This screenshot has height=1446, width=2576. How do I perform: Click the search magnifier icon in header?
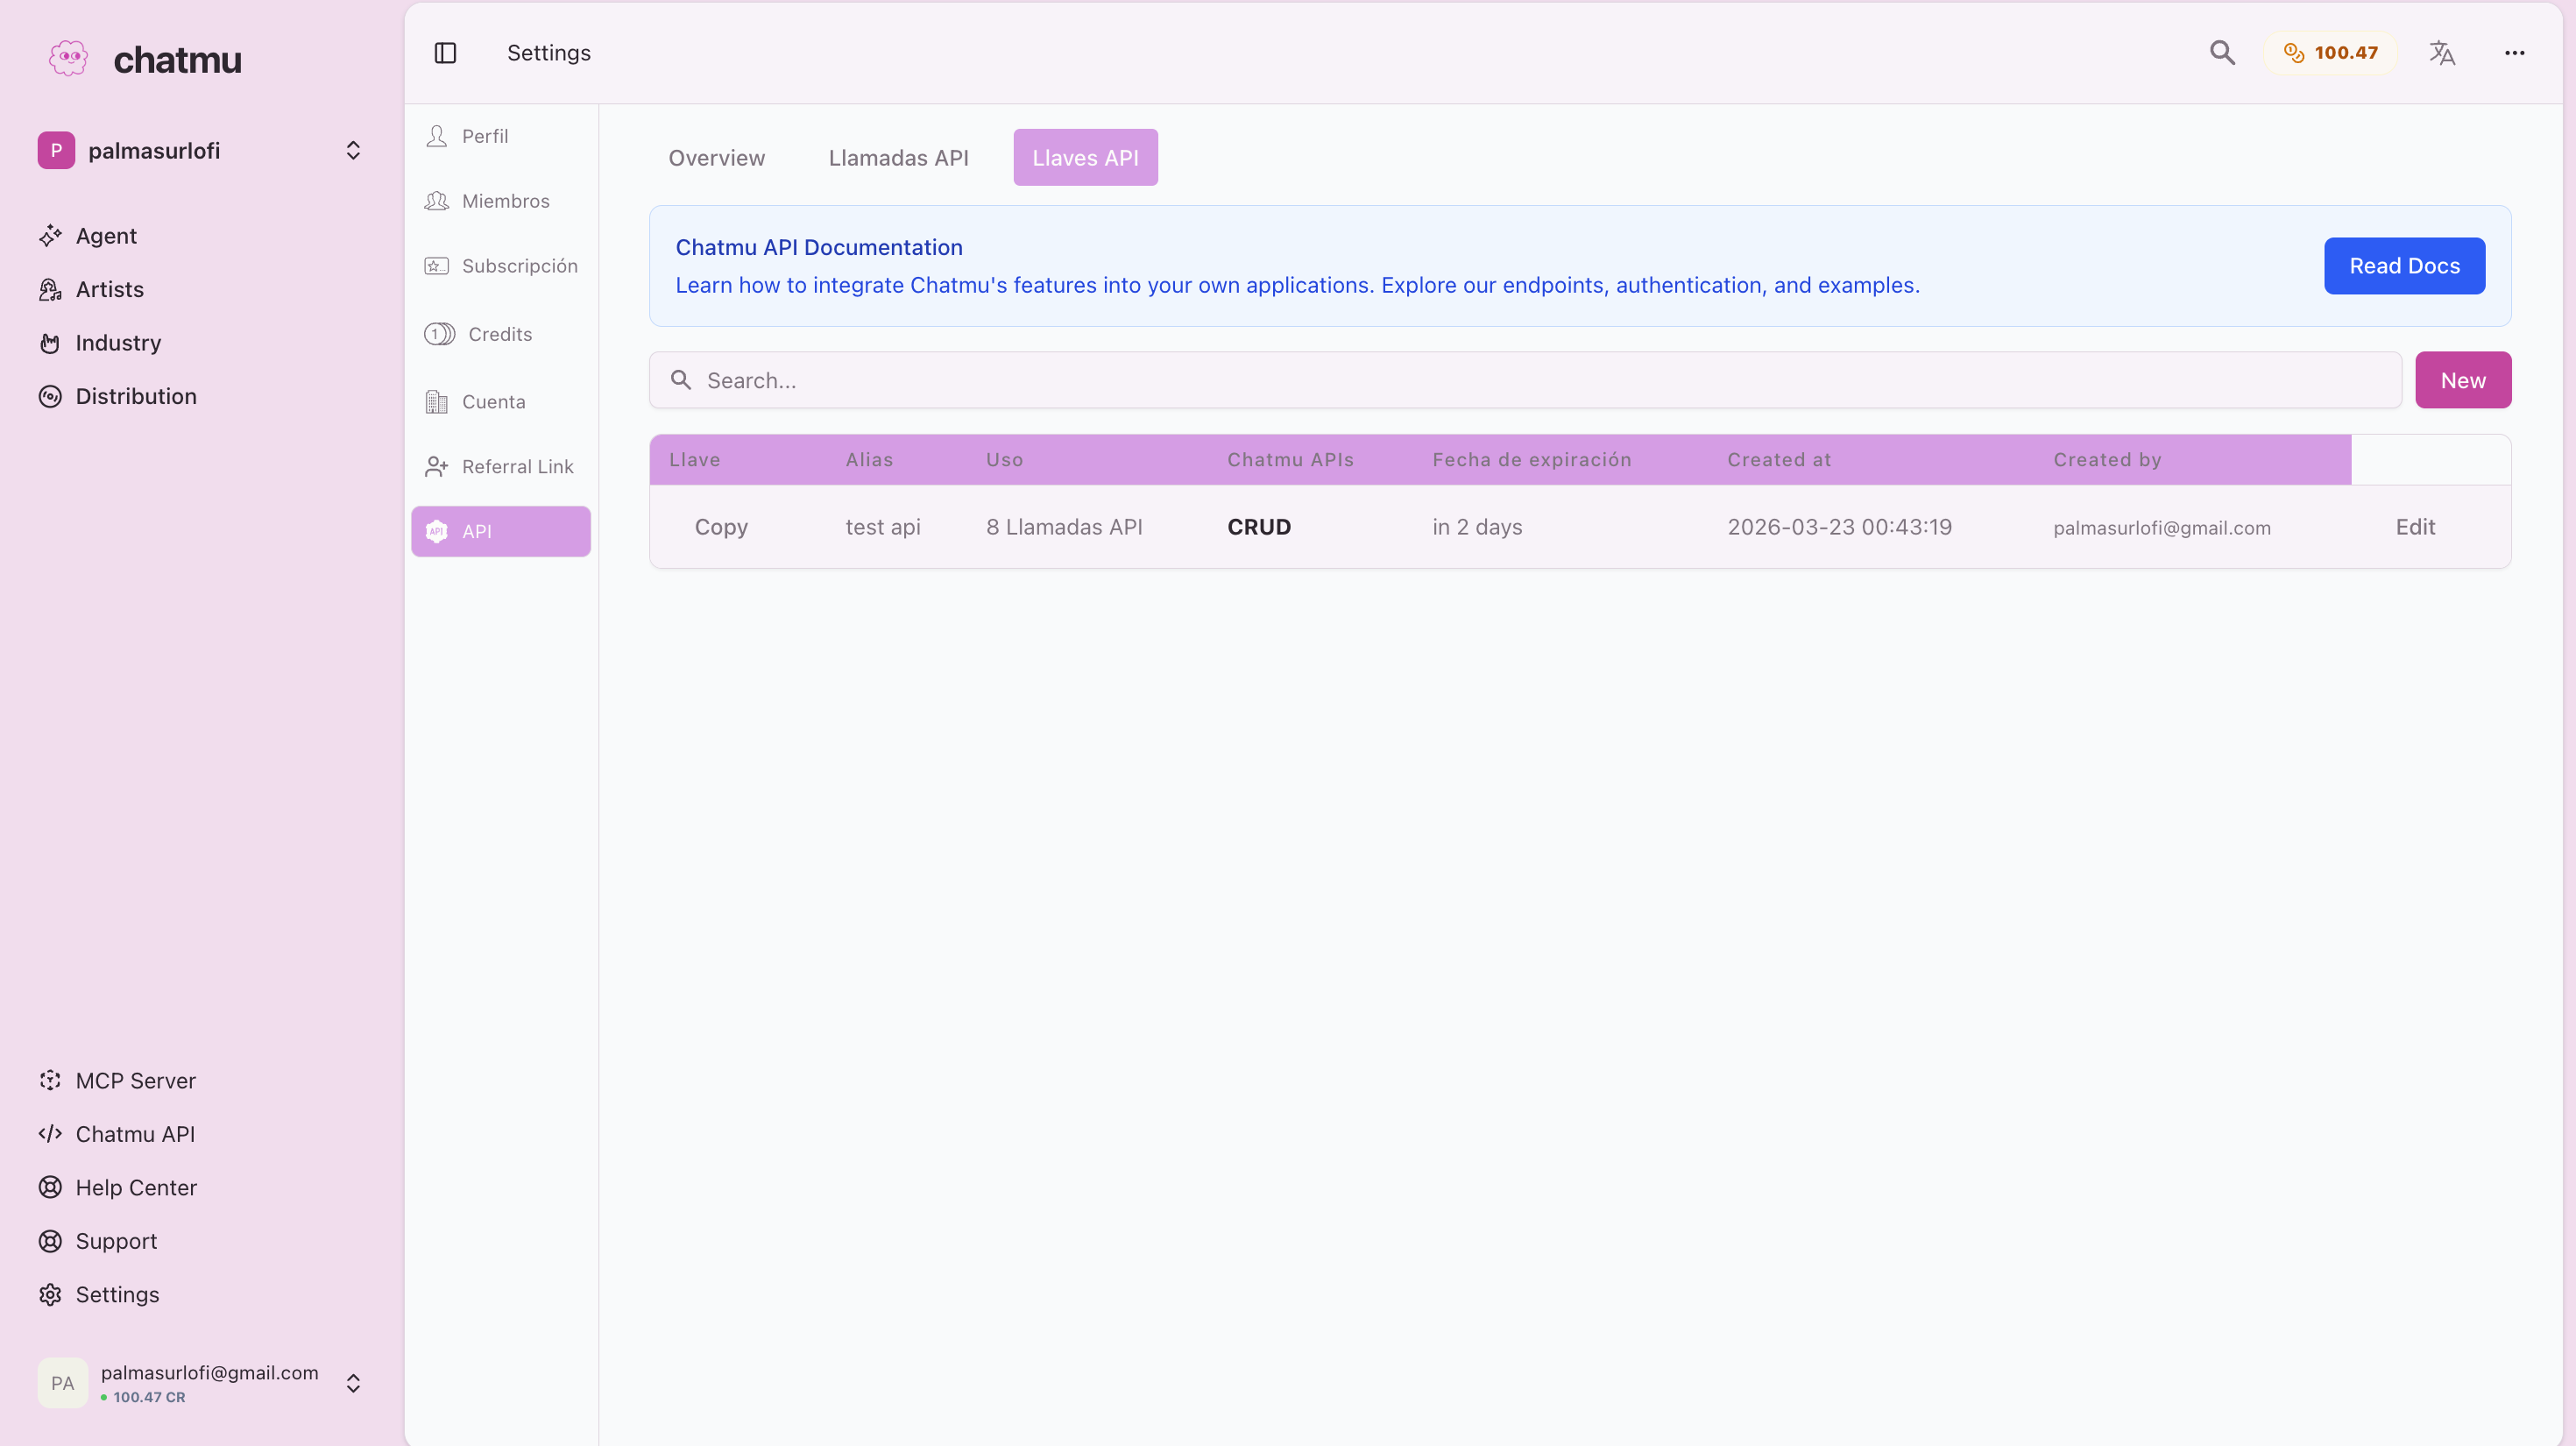pyautogui.click(x=2221, y=53)
